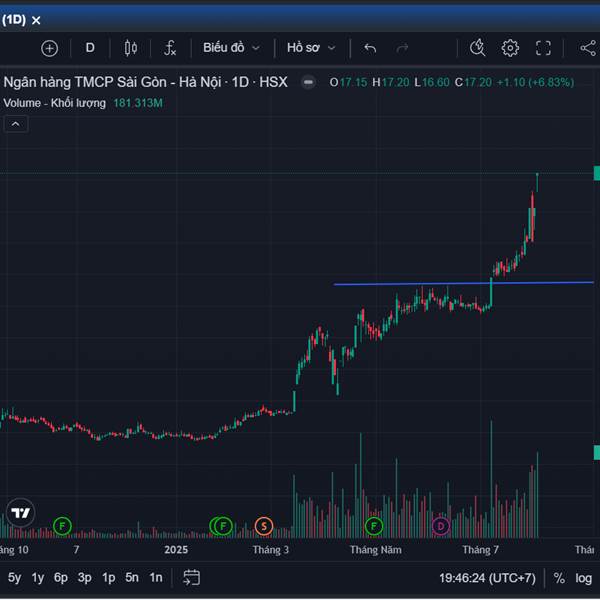
Task: Click the green F event marker near 7
Action: (62, 526)
